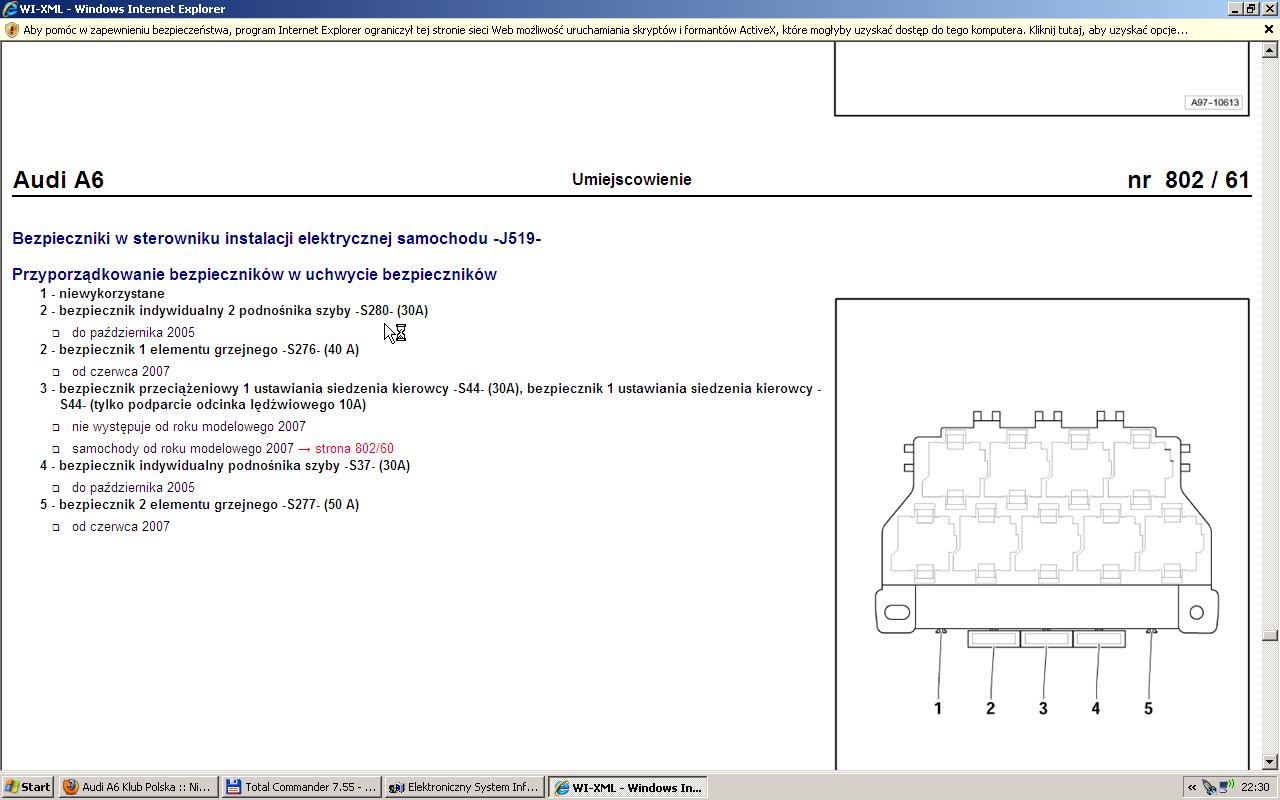Click 'do października 2005' under fuse -S280-
Screen dimensions: 1280x800
coord(133,333)
